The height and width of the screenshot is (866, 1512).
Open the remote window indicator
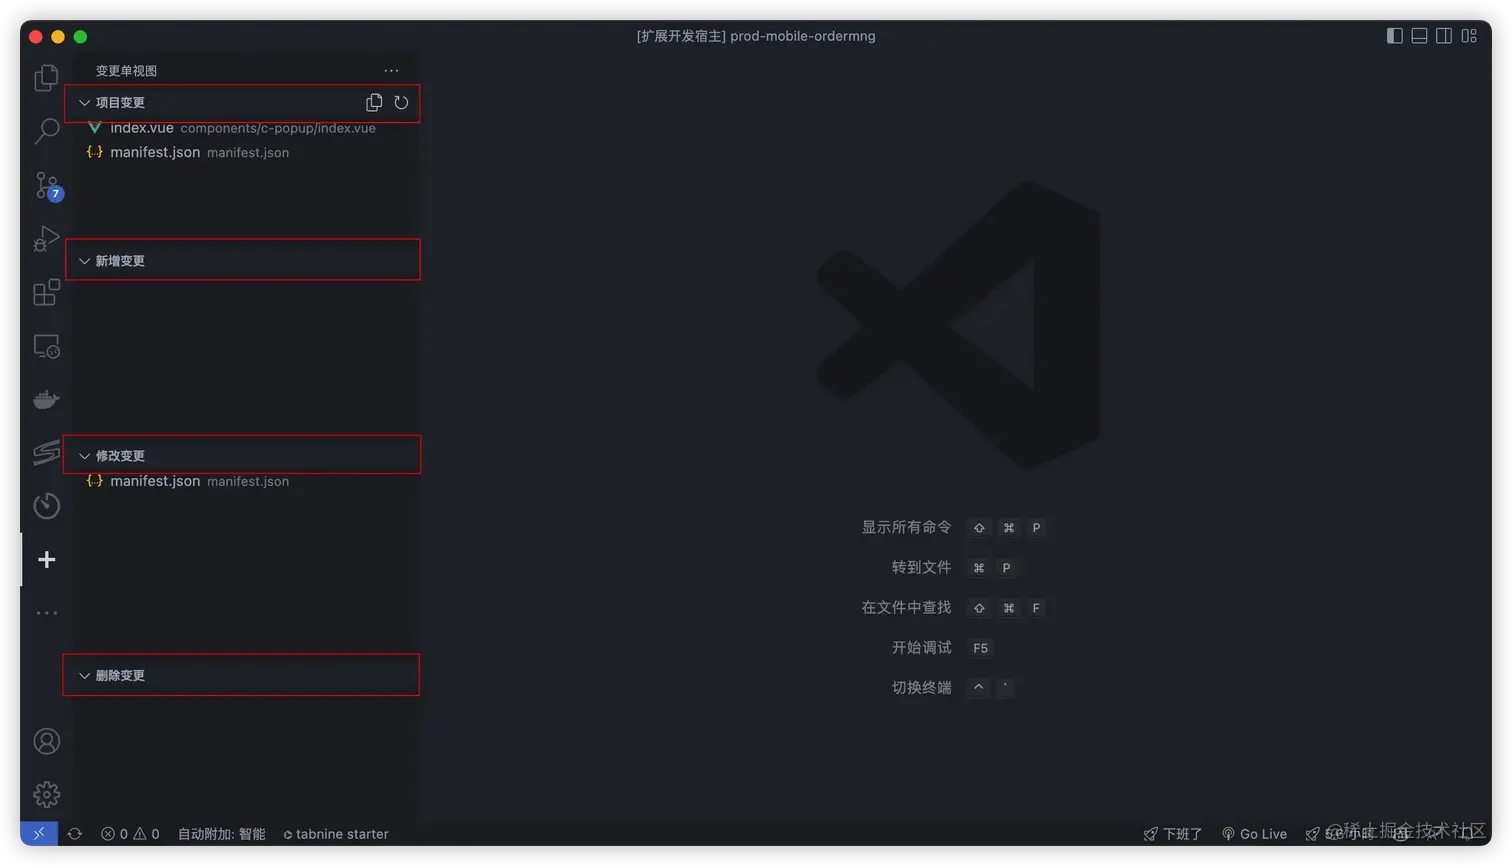(39, 833)
